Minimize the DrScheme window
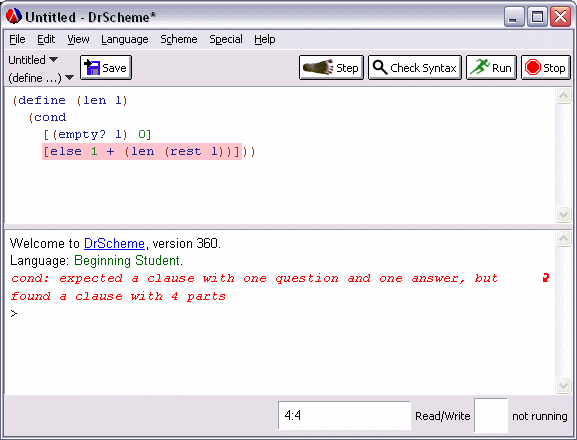577x440 pixels. (514, 17)
